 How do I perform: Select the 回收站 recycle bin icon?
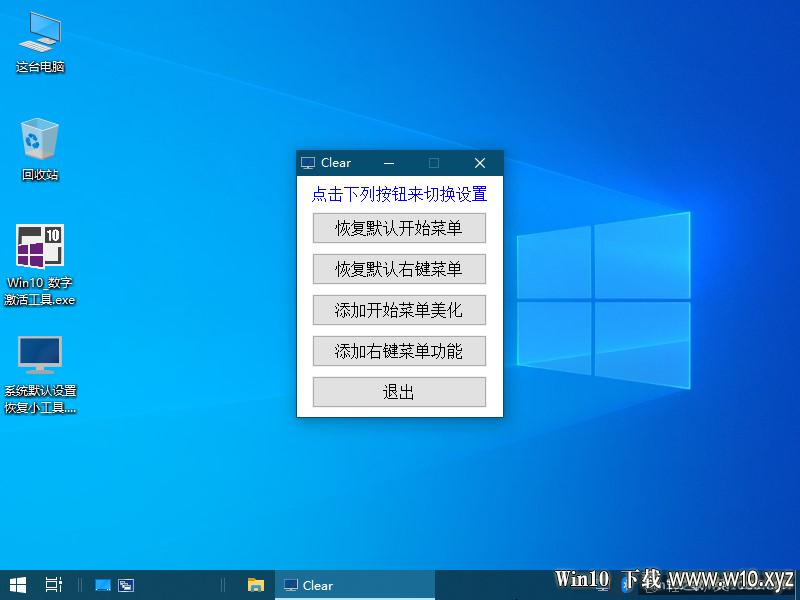click(40, 149)
